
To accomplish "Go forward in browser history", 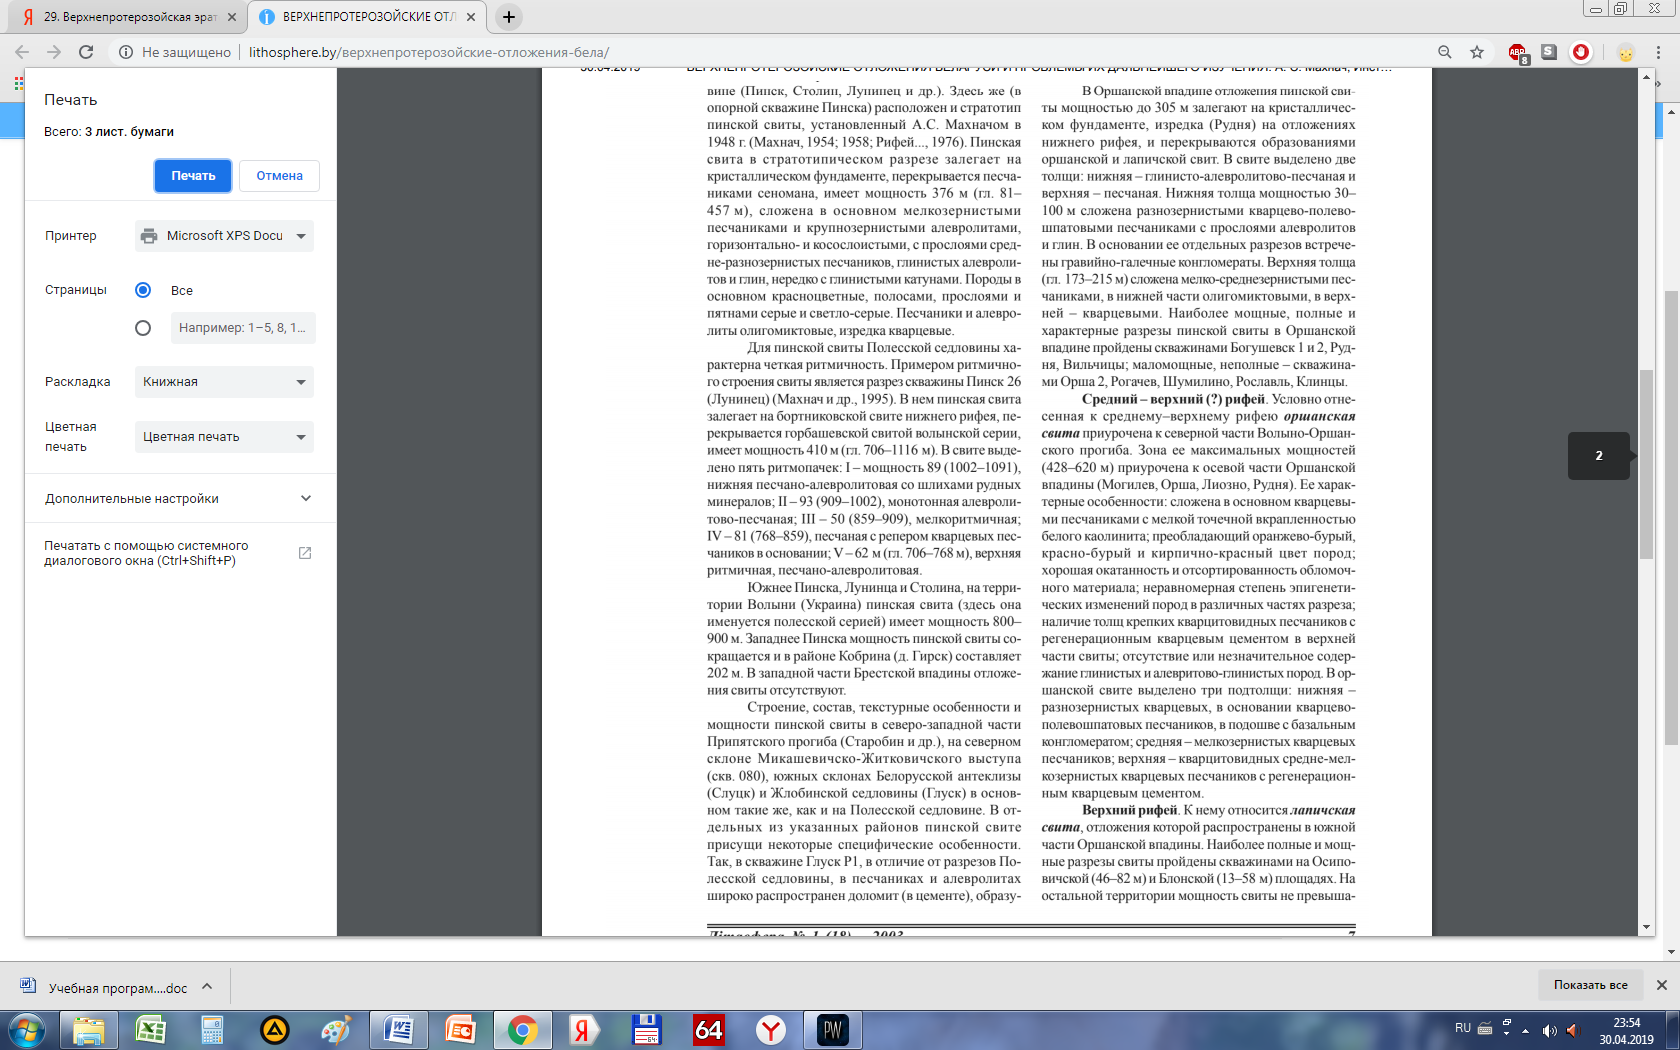I will [54, 52].
